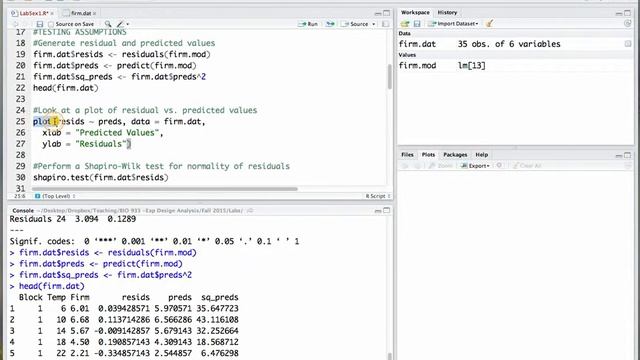Maximize the Console pane
640x360 pixels.
pyautogui.click(x=387, y=210)
